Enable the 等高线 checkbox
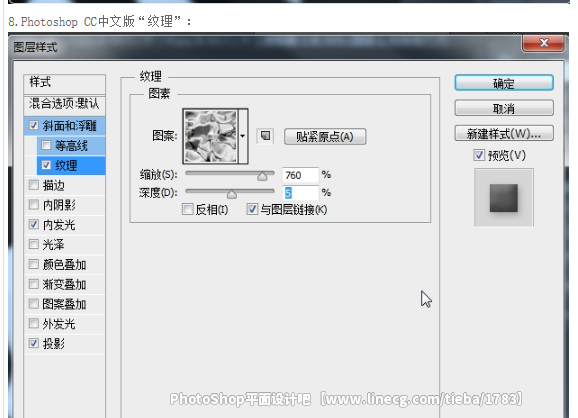 (46, 145)
